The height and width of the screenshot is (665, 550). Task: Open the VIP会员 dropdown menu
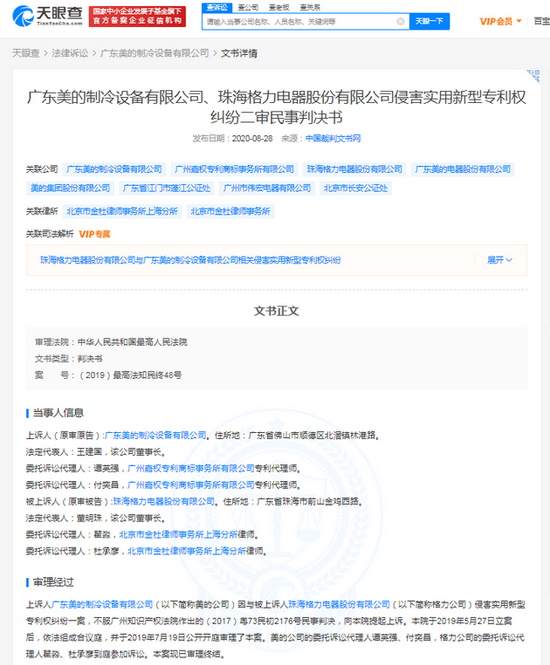point(500,21)
